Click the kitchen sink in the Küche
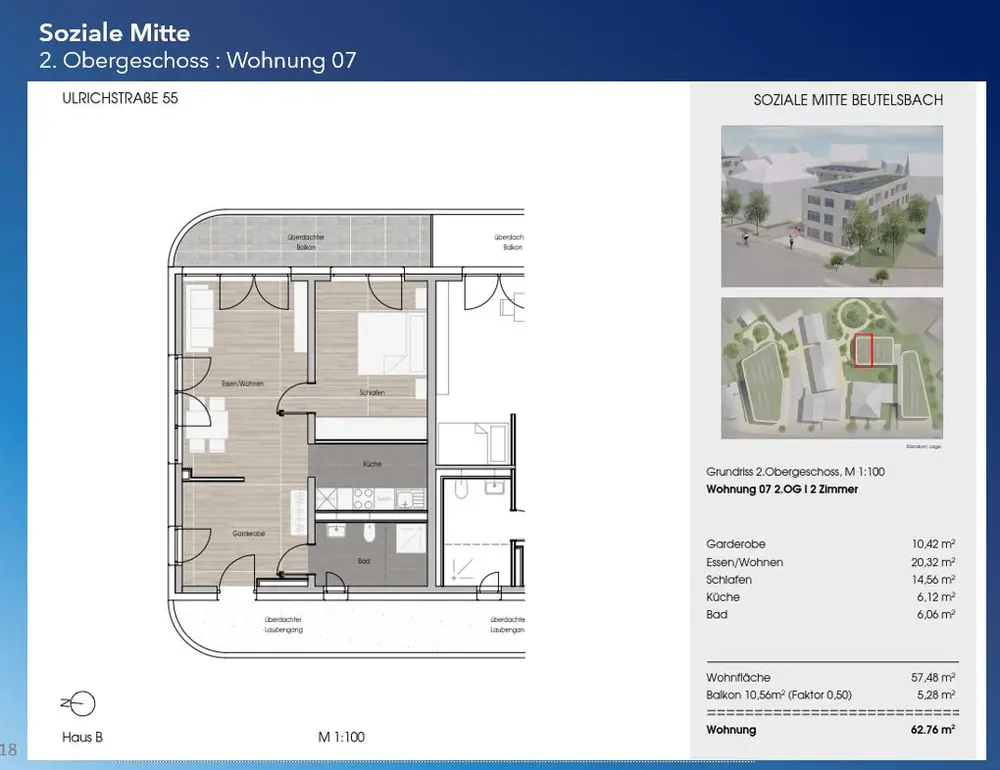Image resolution: width=1000 pixels, height=770 pixels. click(x=407, y=498)
